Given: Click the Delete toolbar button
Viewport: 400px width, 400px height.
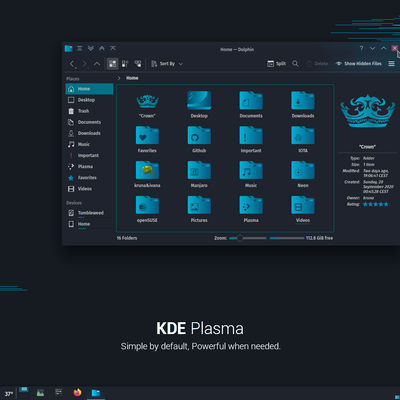Looking at the screenshot, I should [317, 64].
